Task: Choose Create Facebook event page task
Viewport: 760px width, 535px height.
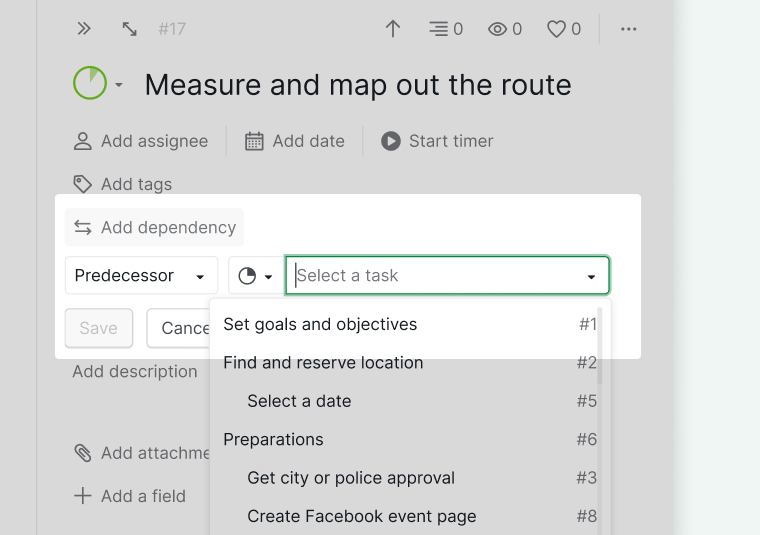Action: click(410, 516)
